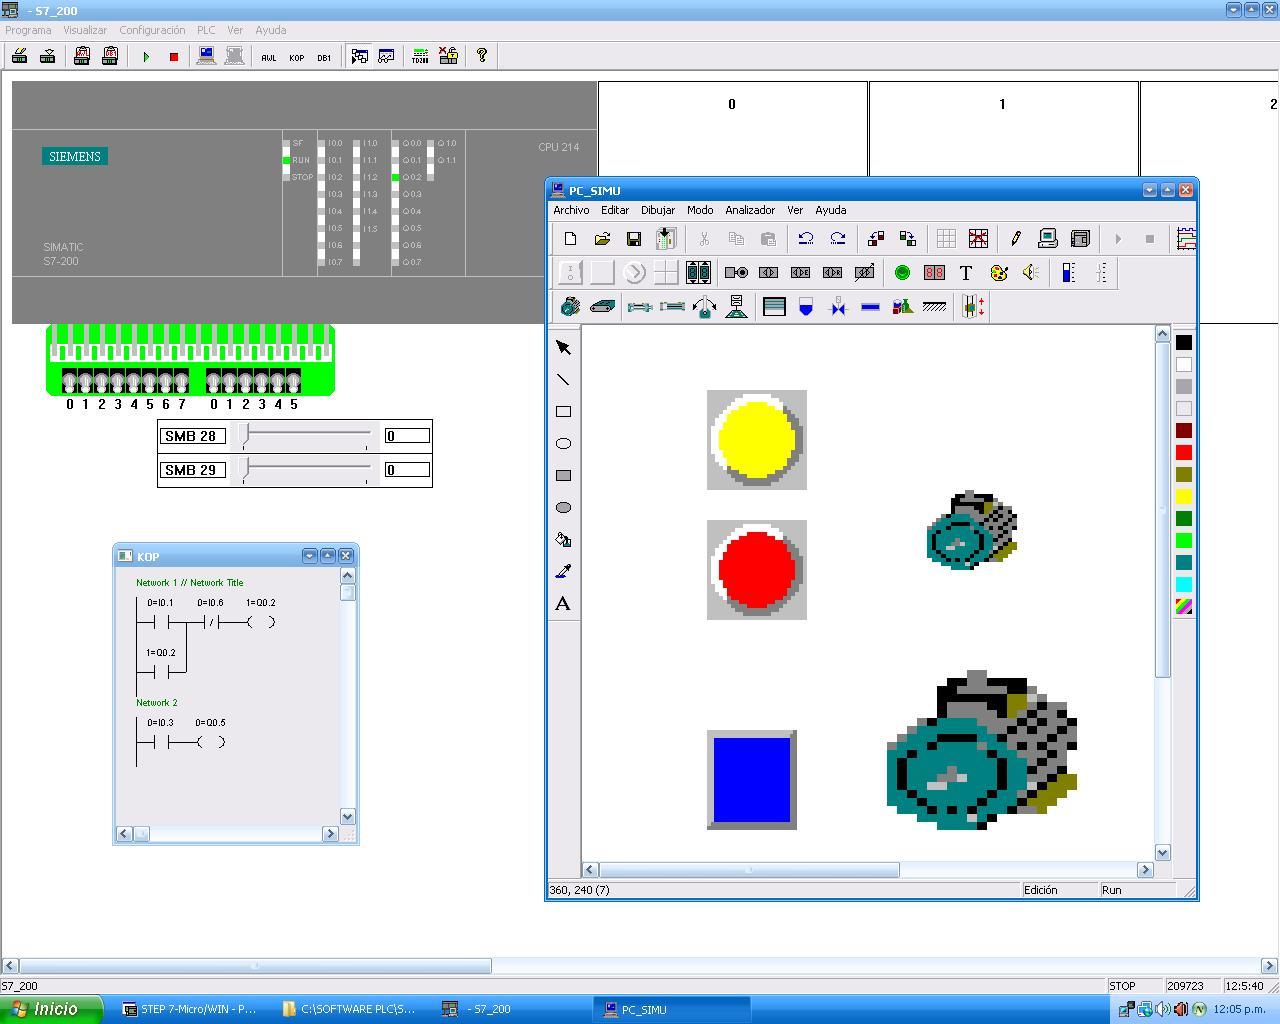
Task: Open the Configuración menu in S7_200
Action: pos(152,30)
